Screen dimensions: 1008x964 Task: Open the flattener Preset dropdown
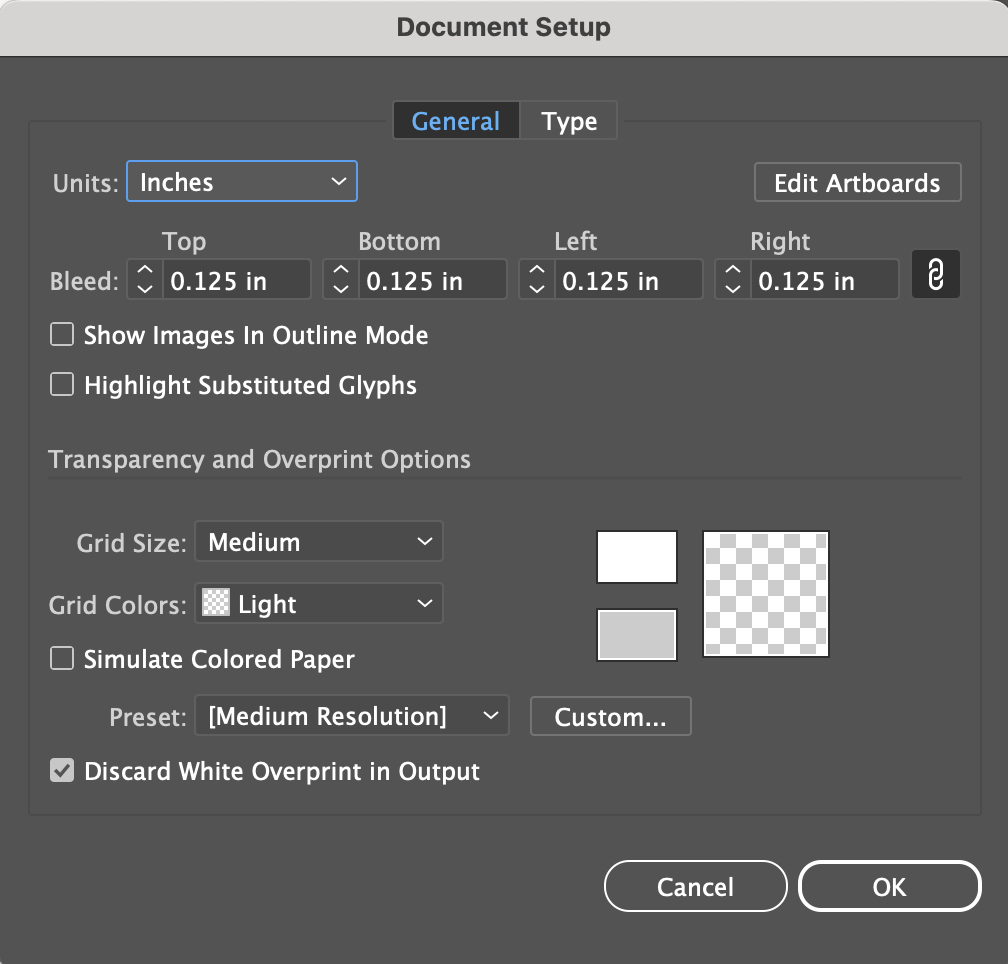(x=352, y=716)
